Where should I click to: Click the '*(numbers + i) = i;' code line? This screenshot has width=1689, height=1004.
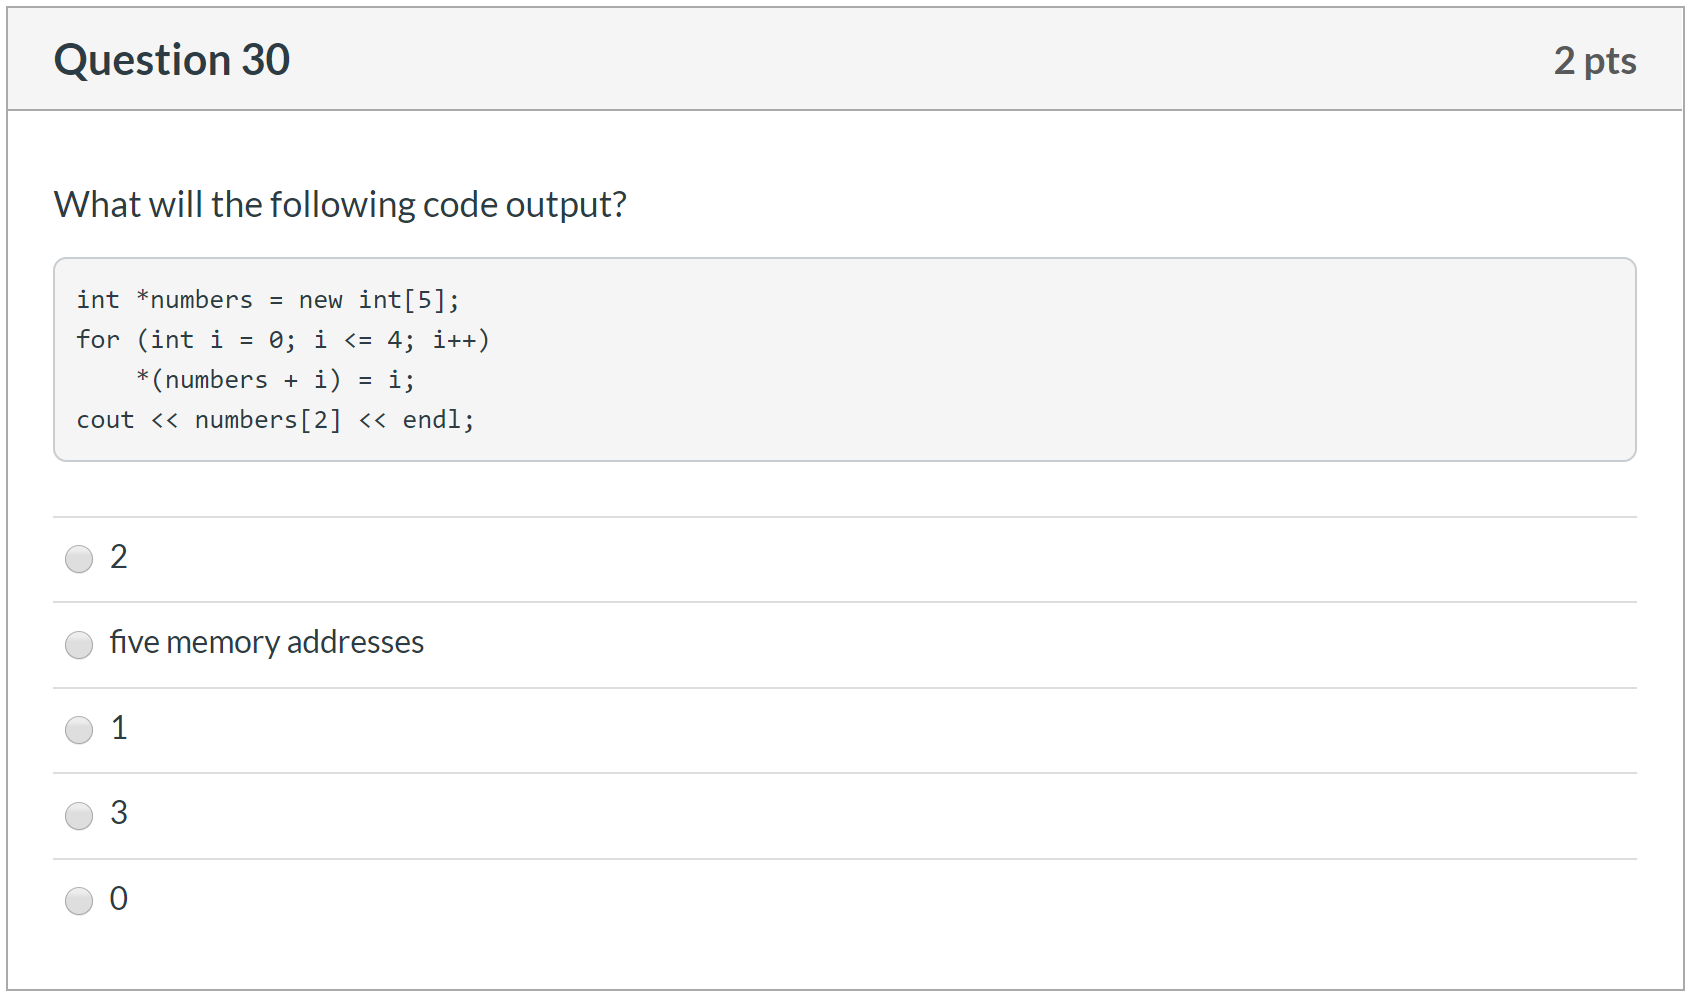(x=275, y=380)
